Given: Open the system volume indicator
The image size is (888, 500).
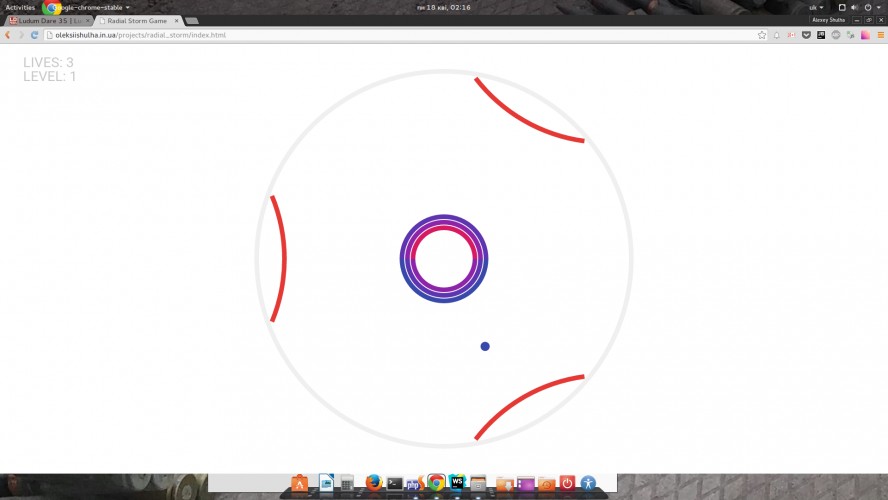Looking at the screenshot, I should (x=855, y=7).
